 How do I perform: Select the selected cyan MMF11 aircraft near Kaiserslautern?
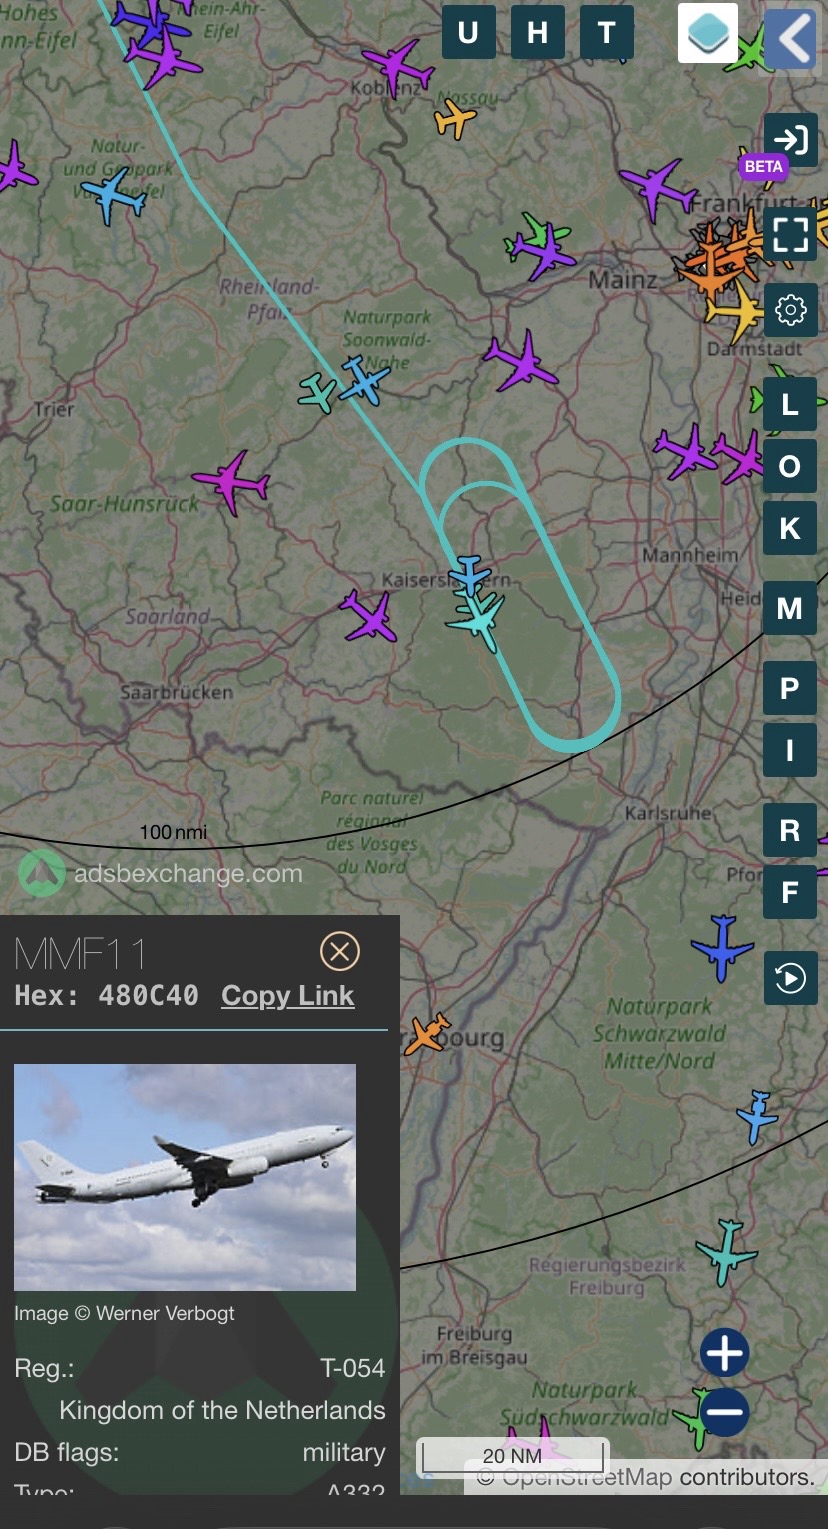coord(478,620)
